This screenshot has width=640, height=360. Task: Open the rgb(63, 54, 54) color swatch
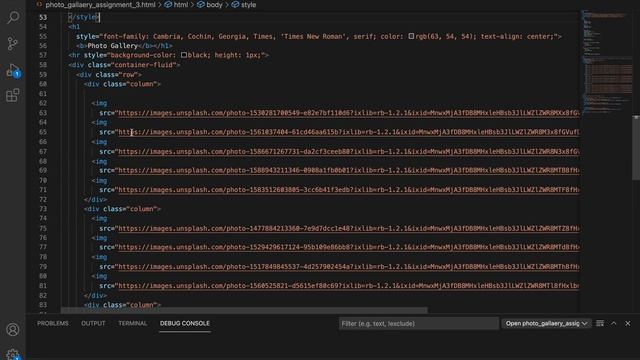click(411, 36)
